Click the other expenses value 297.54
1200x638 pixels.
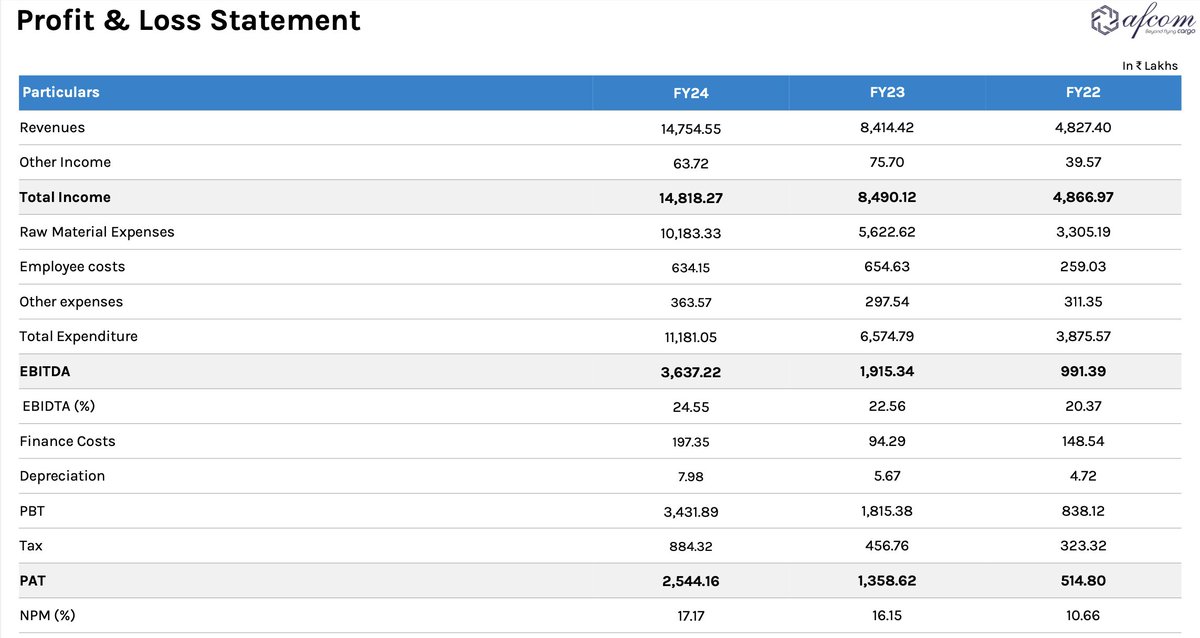pyautogui.click(x=887, y=301)
